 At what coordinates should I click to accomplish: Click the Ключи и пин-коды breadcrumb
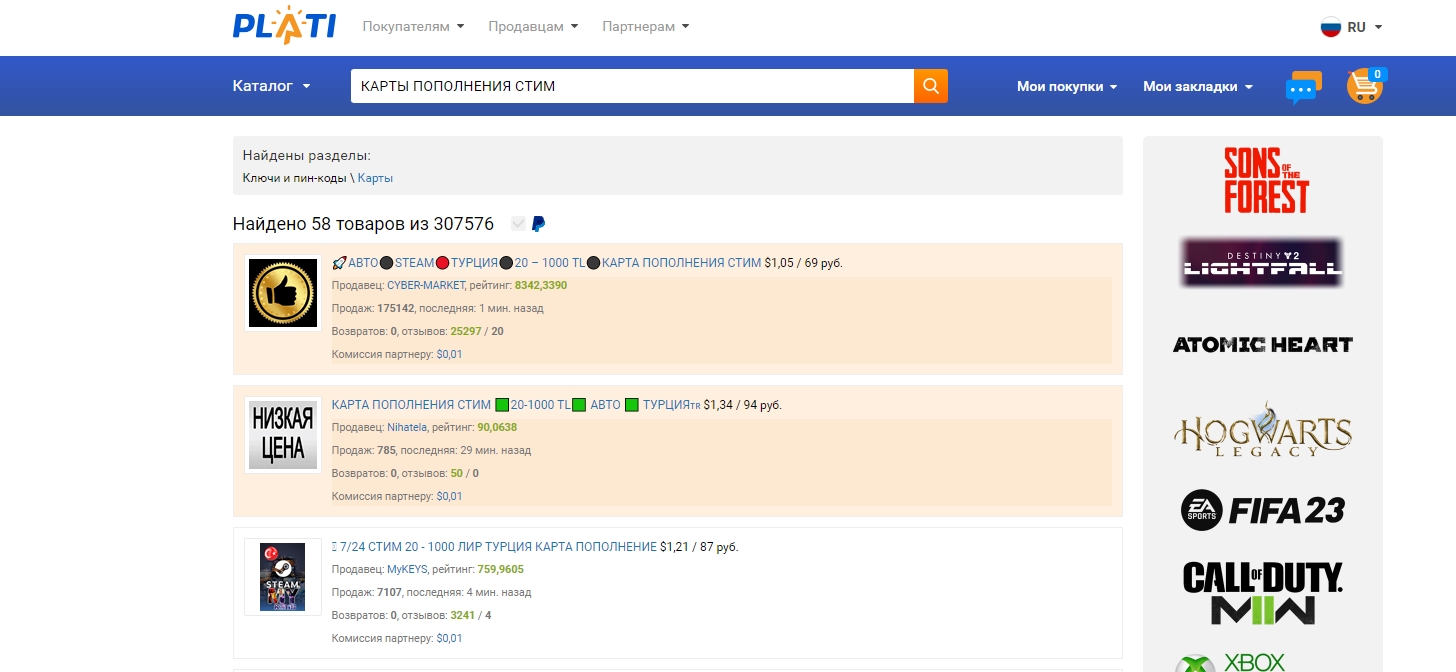tap(294, 178)
